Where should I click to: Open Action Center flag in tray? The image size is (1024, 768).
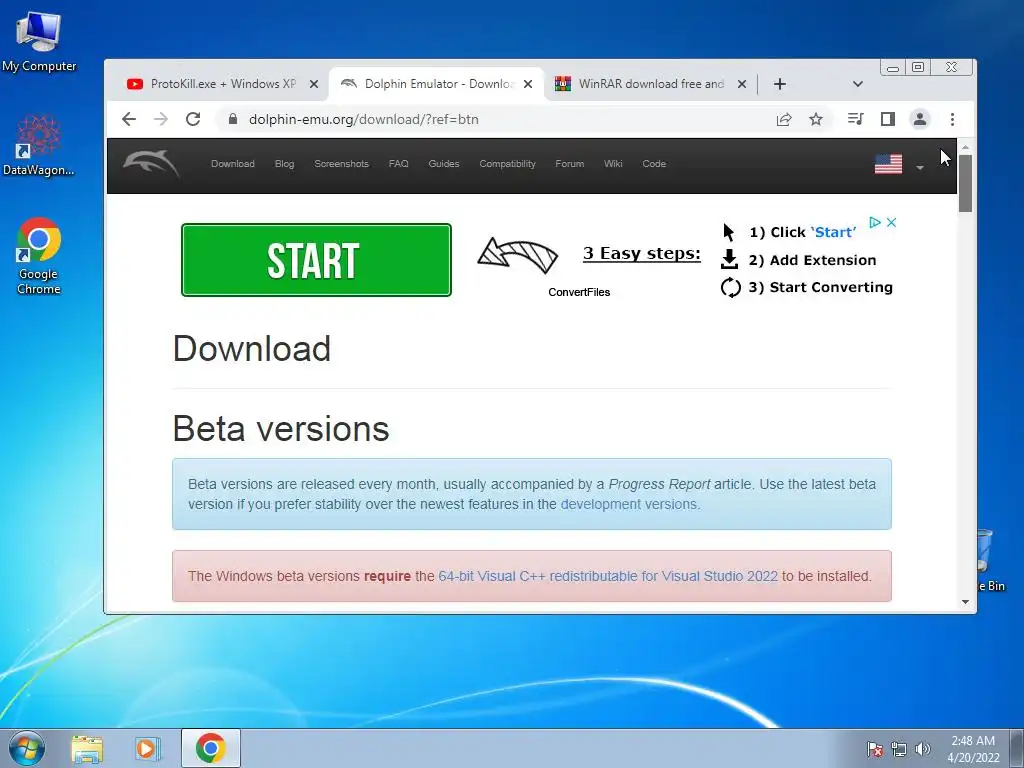[x=874, y=749]
